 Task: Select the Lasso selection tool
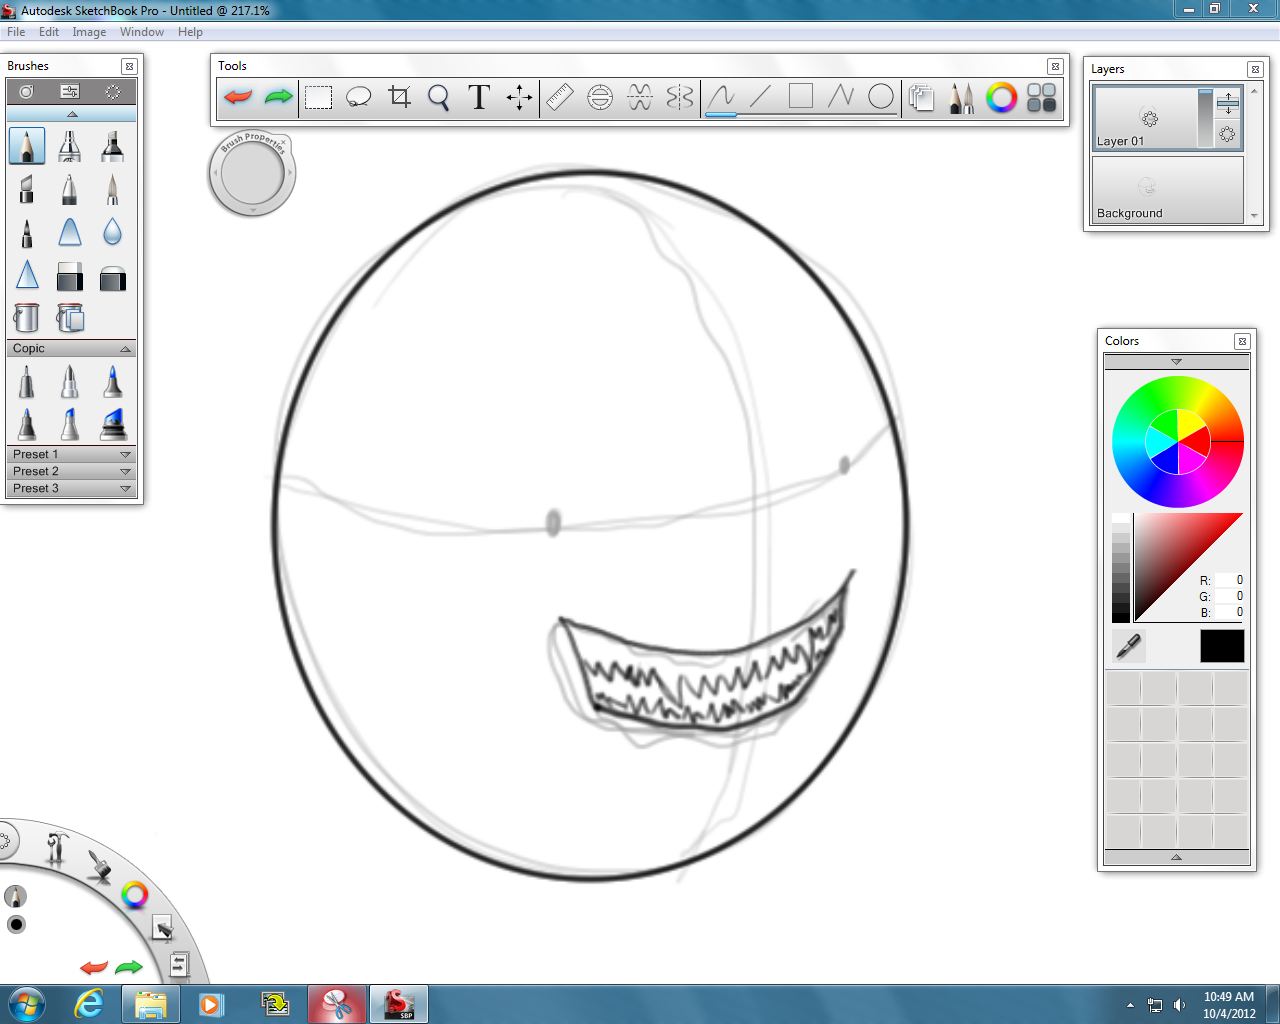pos(358,97)
